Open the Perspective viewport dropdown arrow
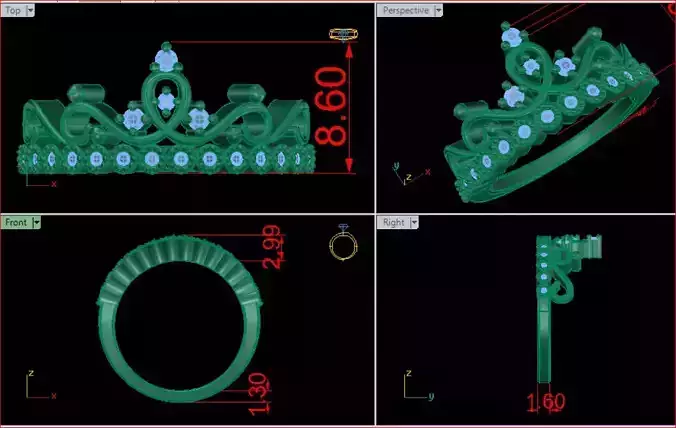676x428 pixels. 438,10
